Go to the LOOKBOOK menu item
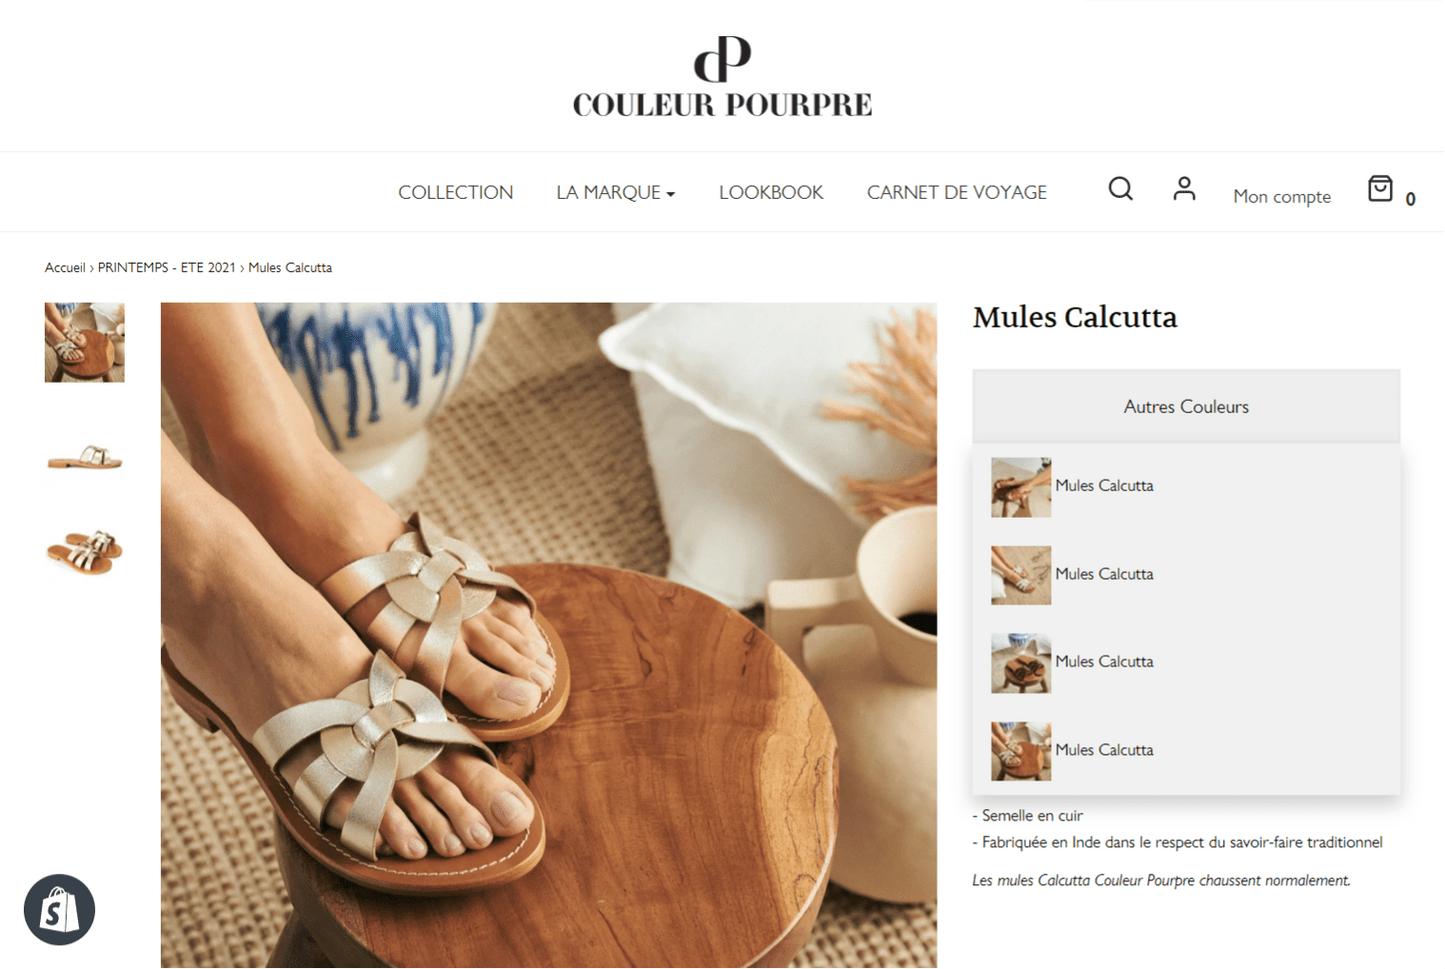This screenshot has width=1445, height=969. [771, 192]
